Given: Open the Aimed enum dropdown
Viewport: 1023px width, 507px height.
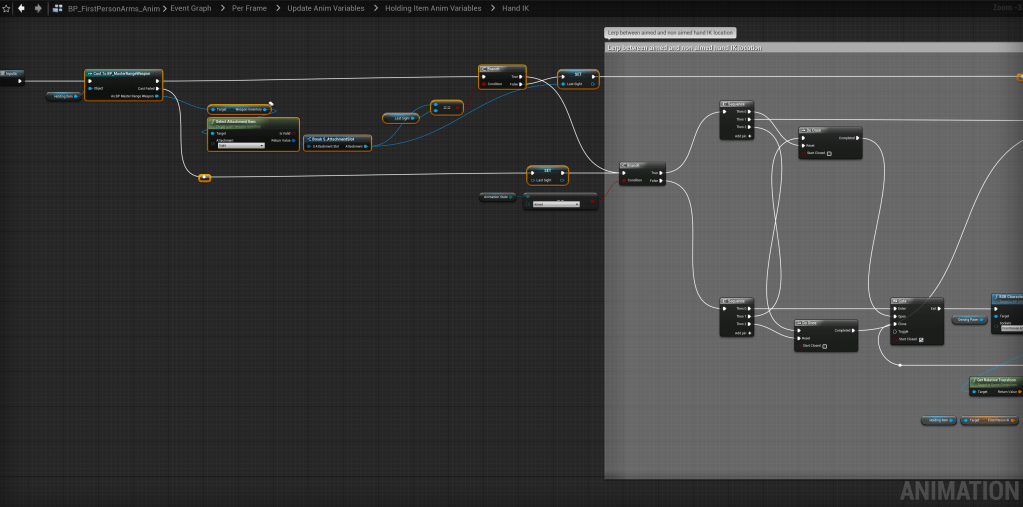Looking at the screenshot, I should pos(555,204).
